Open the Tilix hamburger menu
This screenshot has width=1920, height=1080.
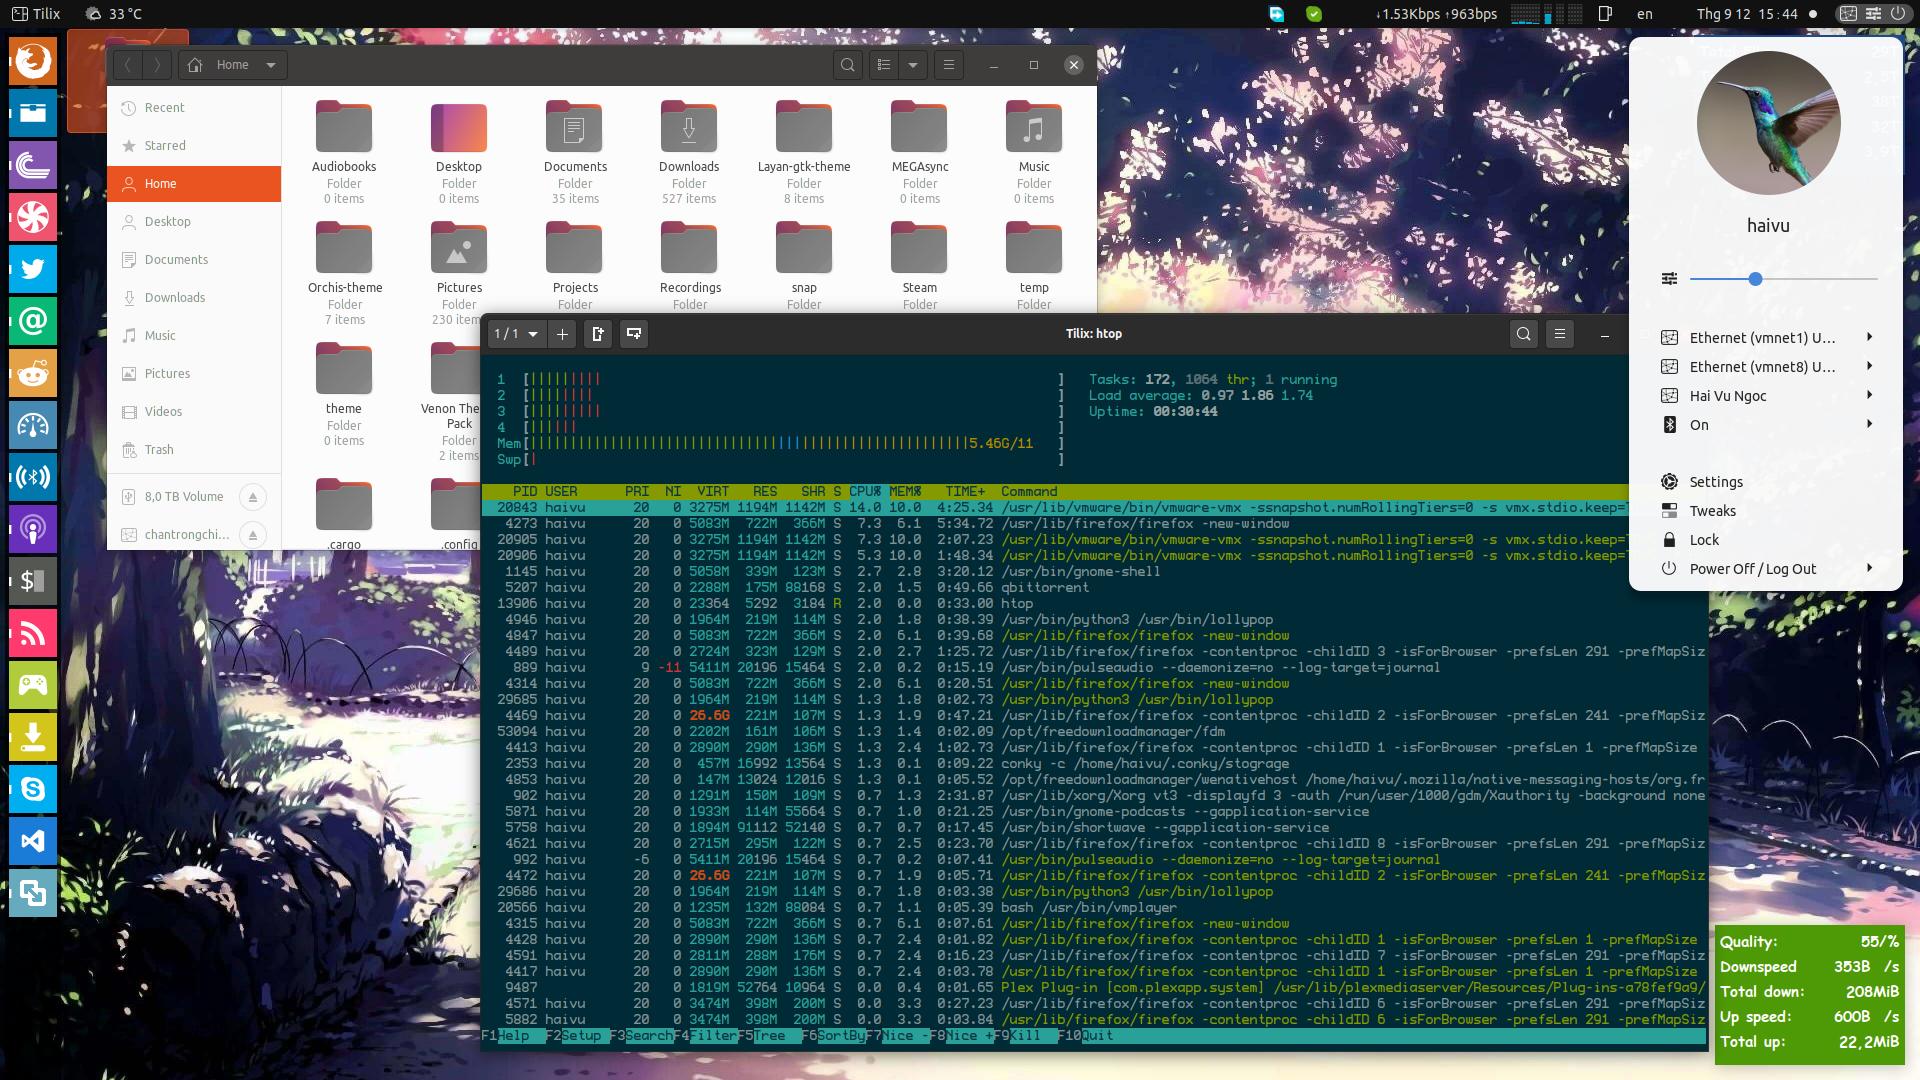tap(1560, 334)
